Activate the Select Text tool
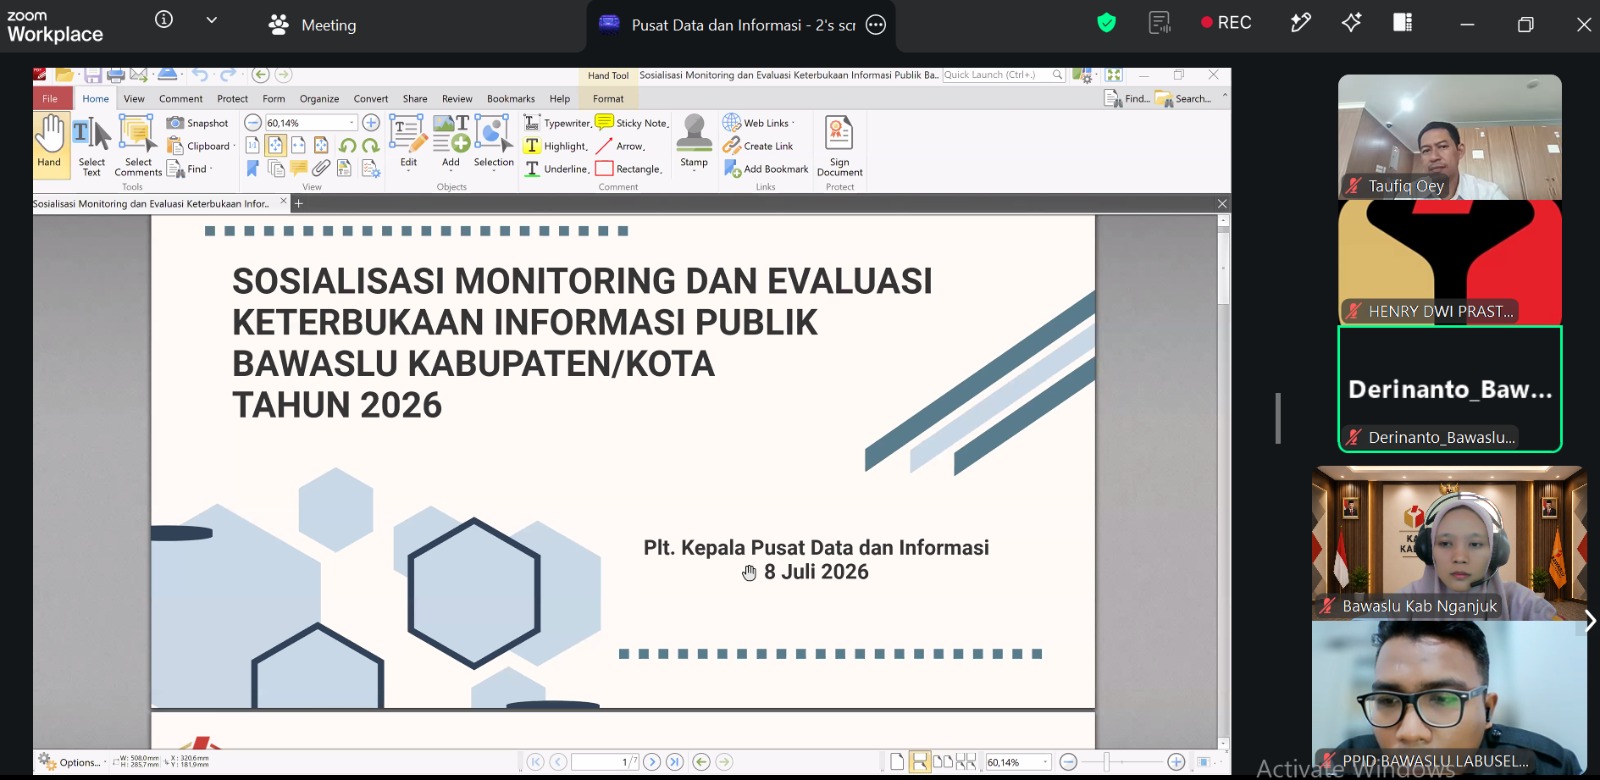 91,146
